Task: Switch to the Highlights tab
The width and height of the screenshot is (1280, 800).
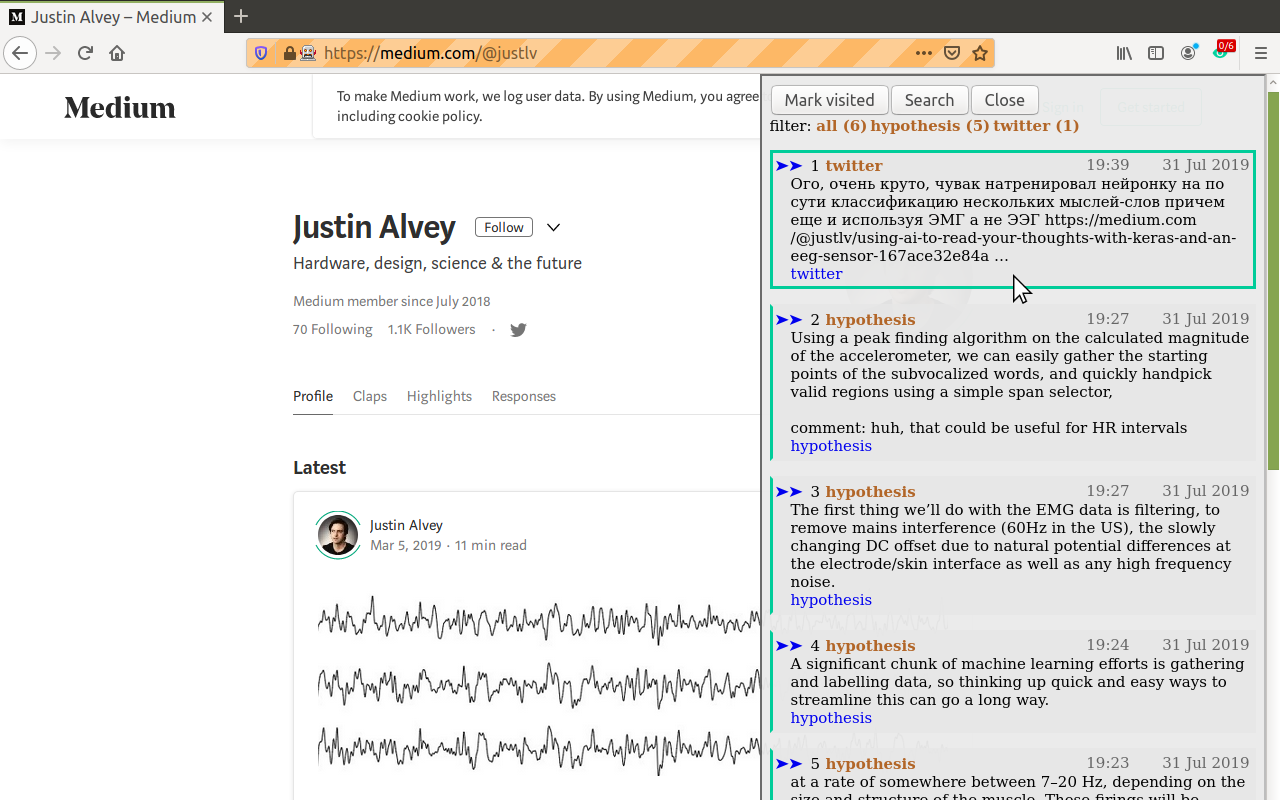Action: tap(439, 396)
